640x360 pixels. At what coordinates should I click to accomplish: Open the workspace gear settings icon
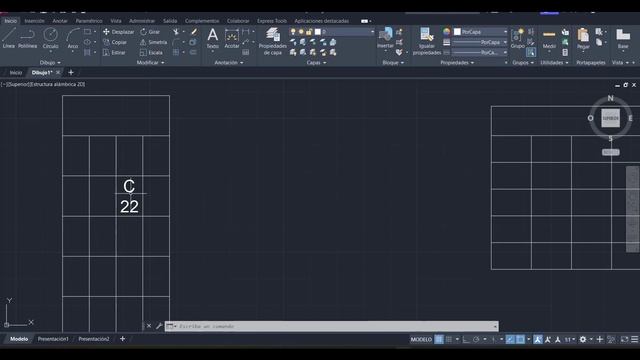click(x=583, y=340)
